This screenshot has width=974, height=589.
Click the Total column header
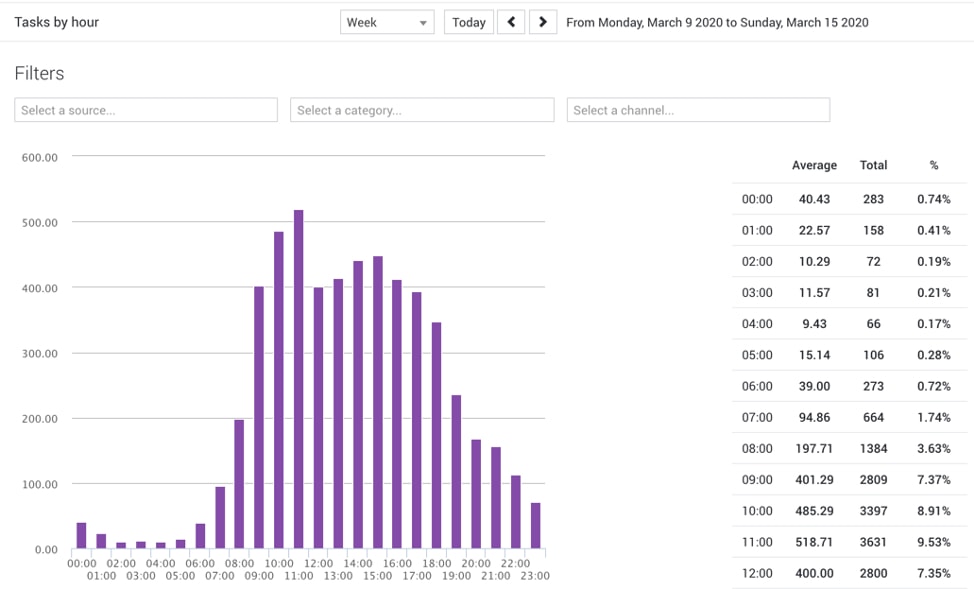873,165
